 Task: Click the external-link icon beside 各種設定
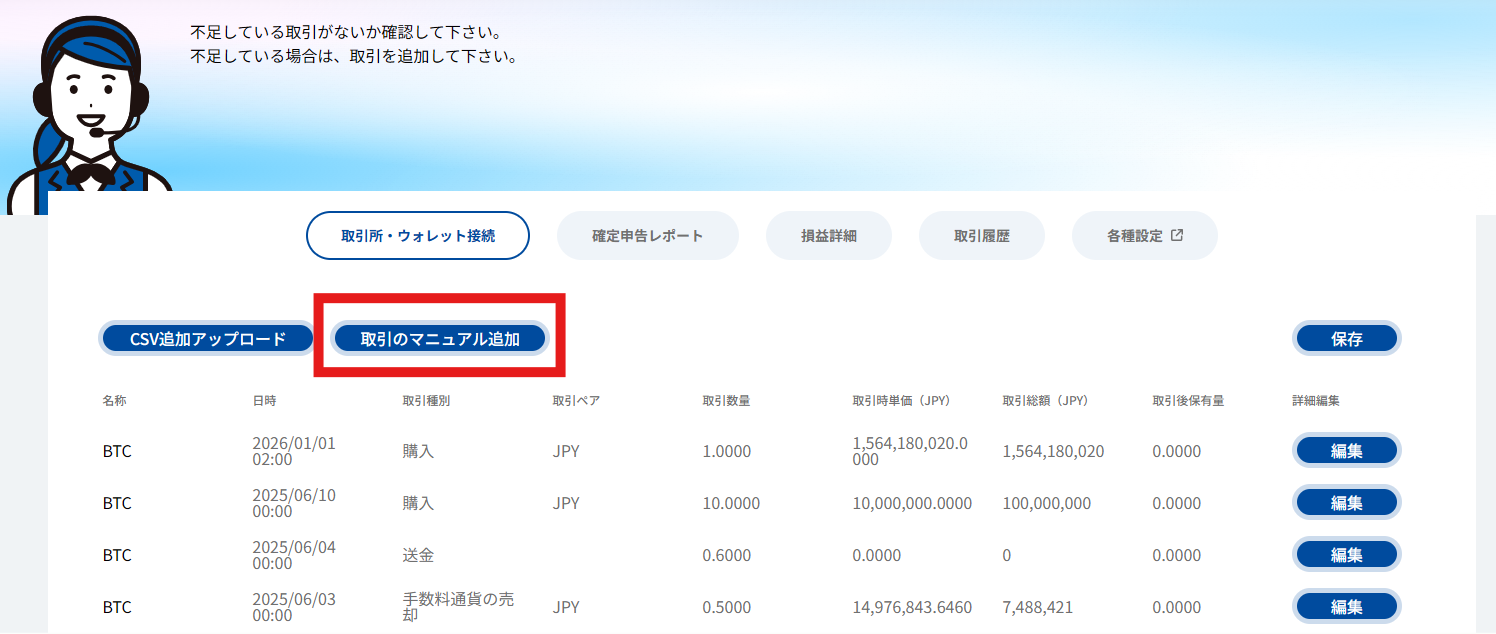(x=1177, y=236)
